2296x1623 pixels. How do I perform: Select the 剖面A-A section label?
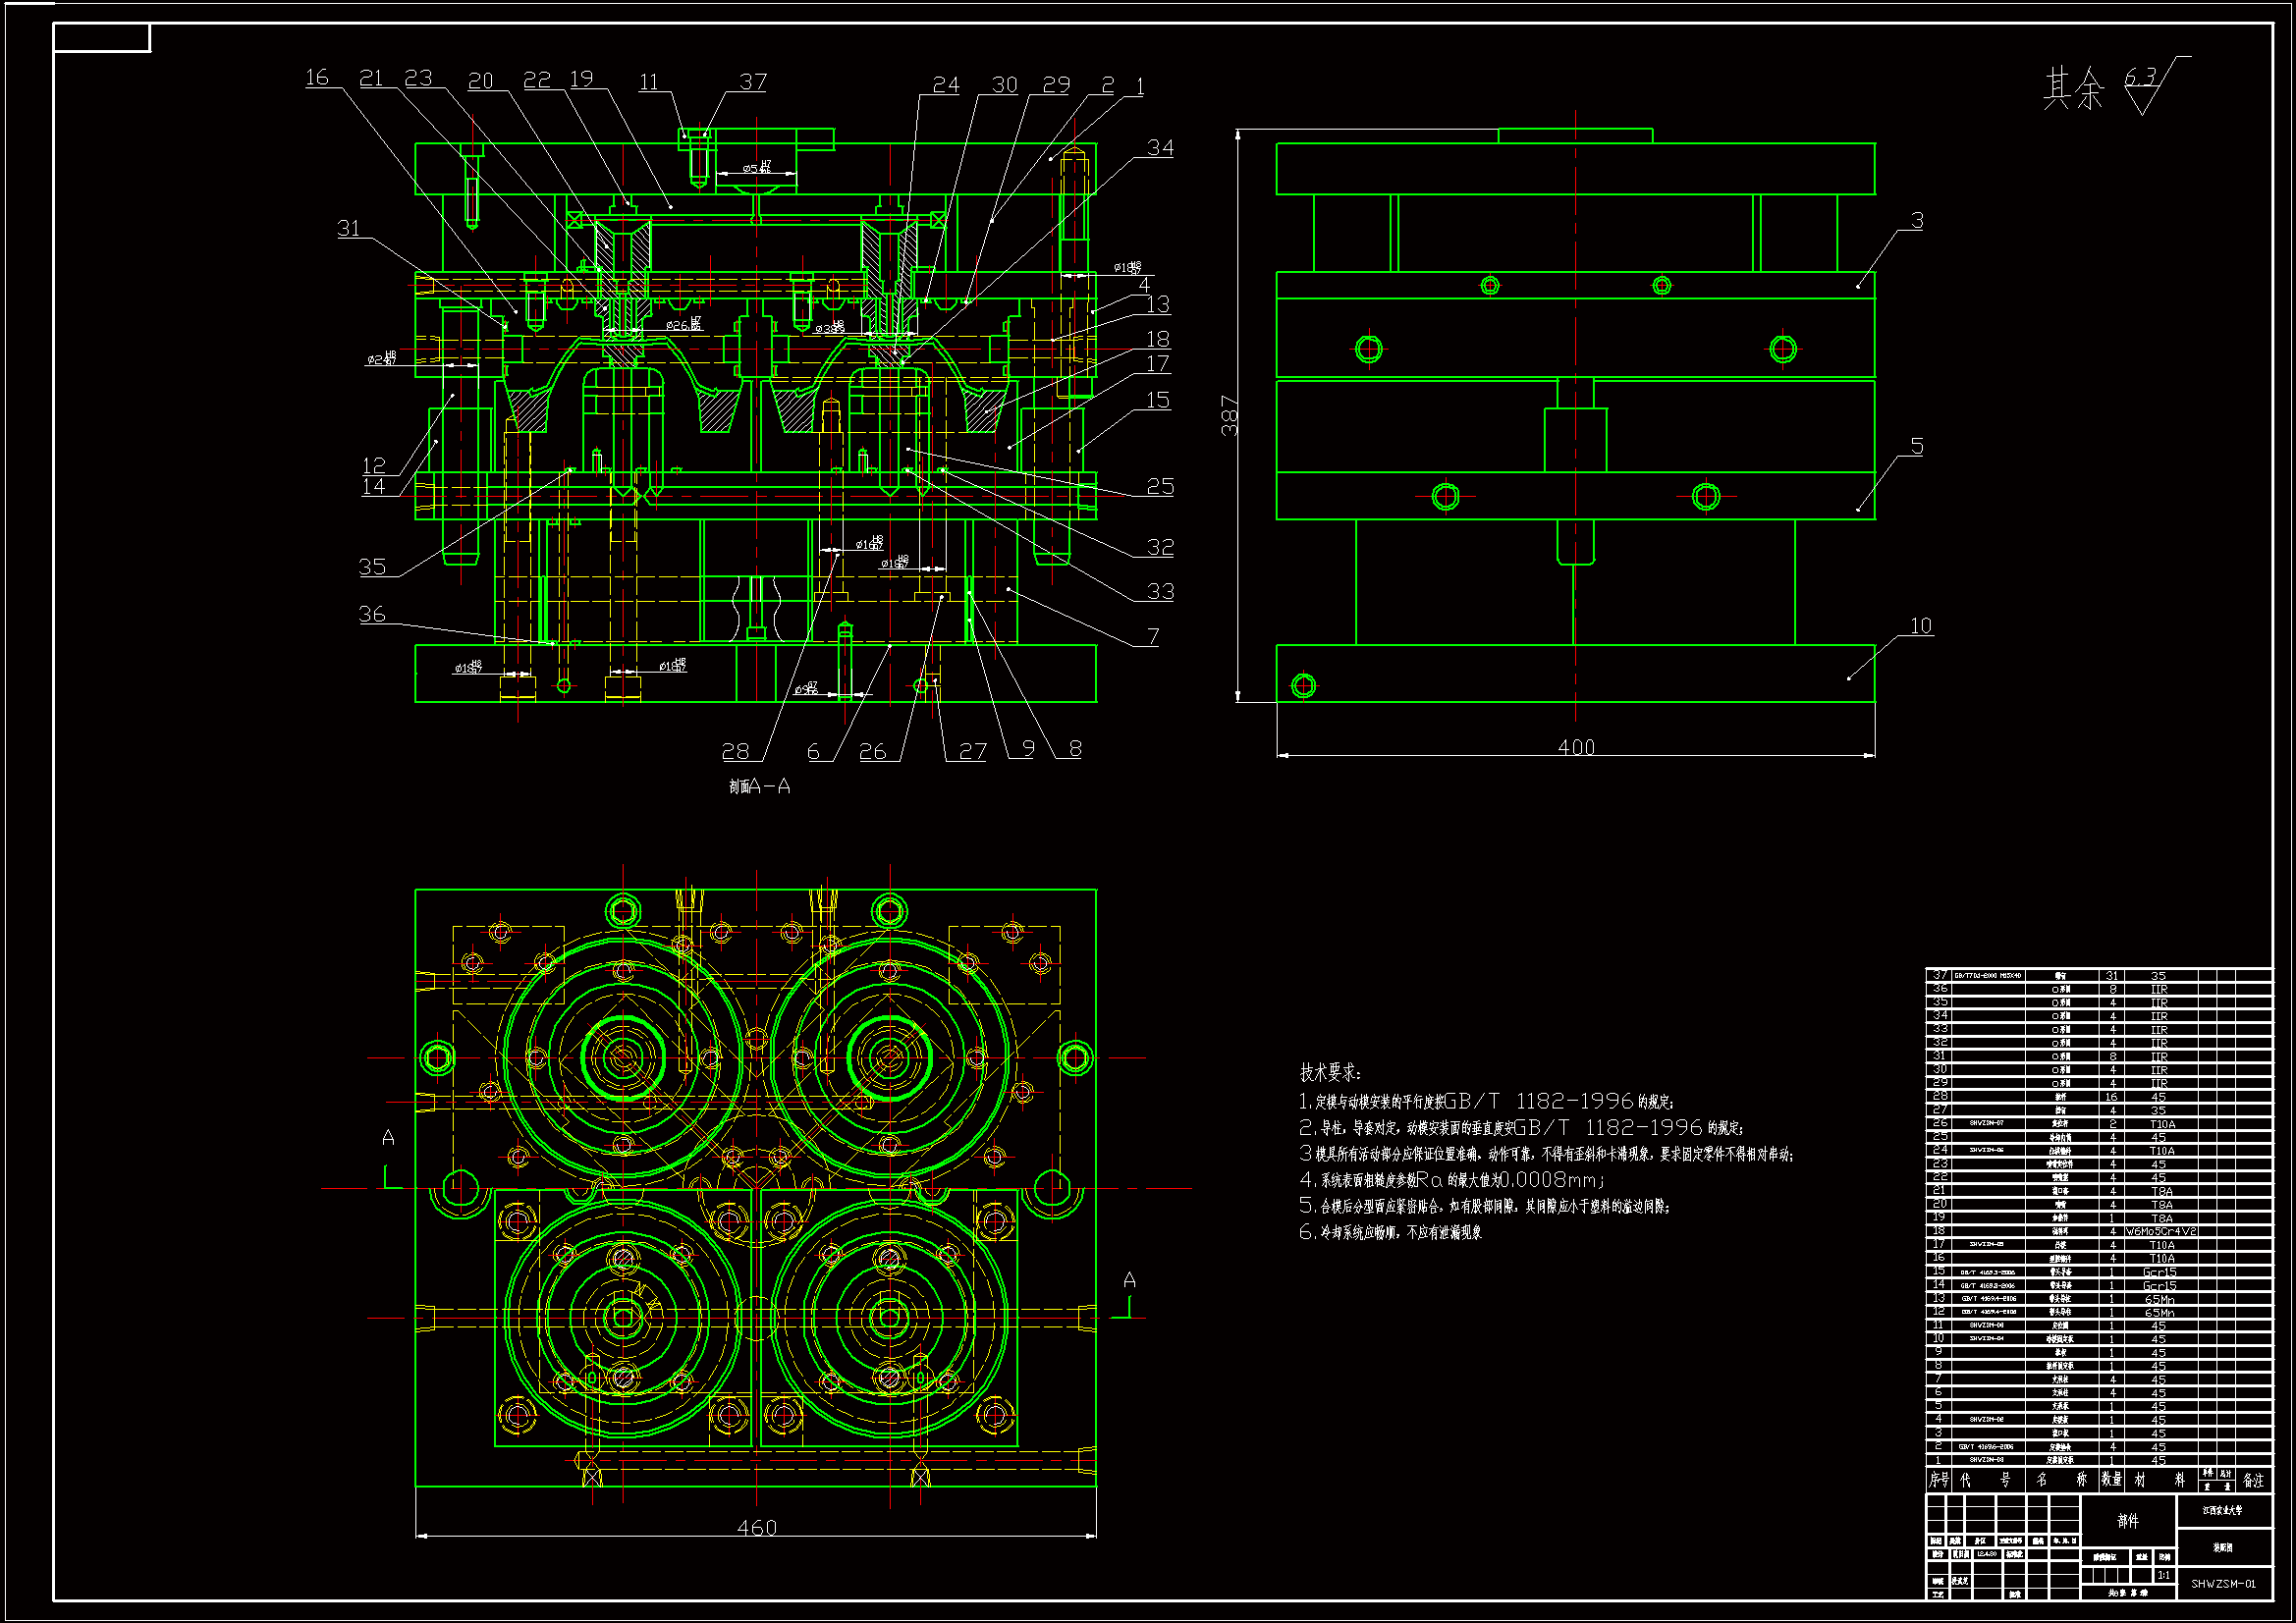coord(759,787)
